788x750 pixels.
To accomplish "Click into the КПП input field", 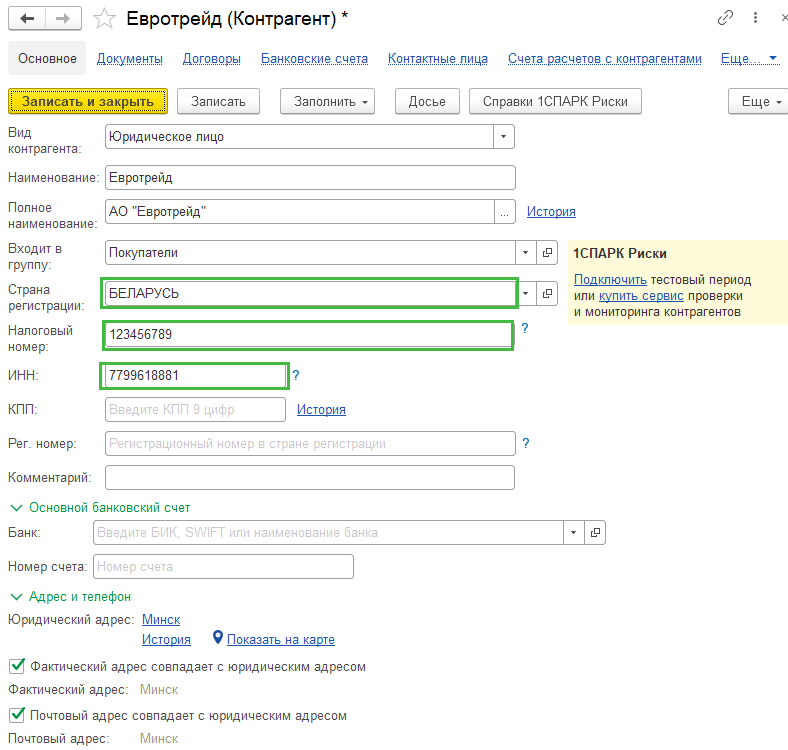I will pyautogui.click(x=195, y=410).
